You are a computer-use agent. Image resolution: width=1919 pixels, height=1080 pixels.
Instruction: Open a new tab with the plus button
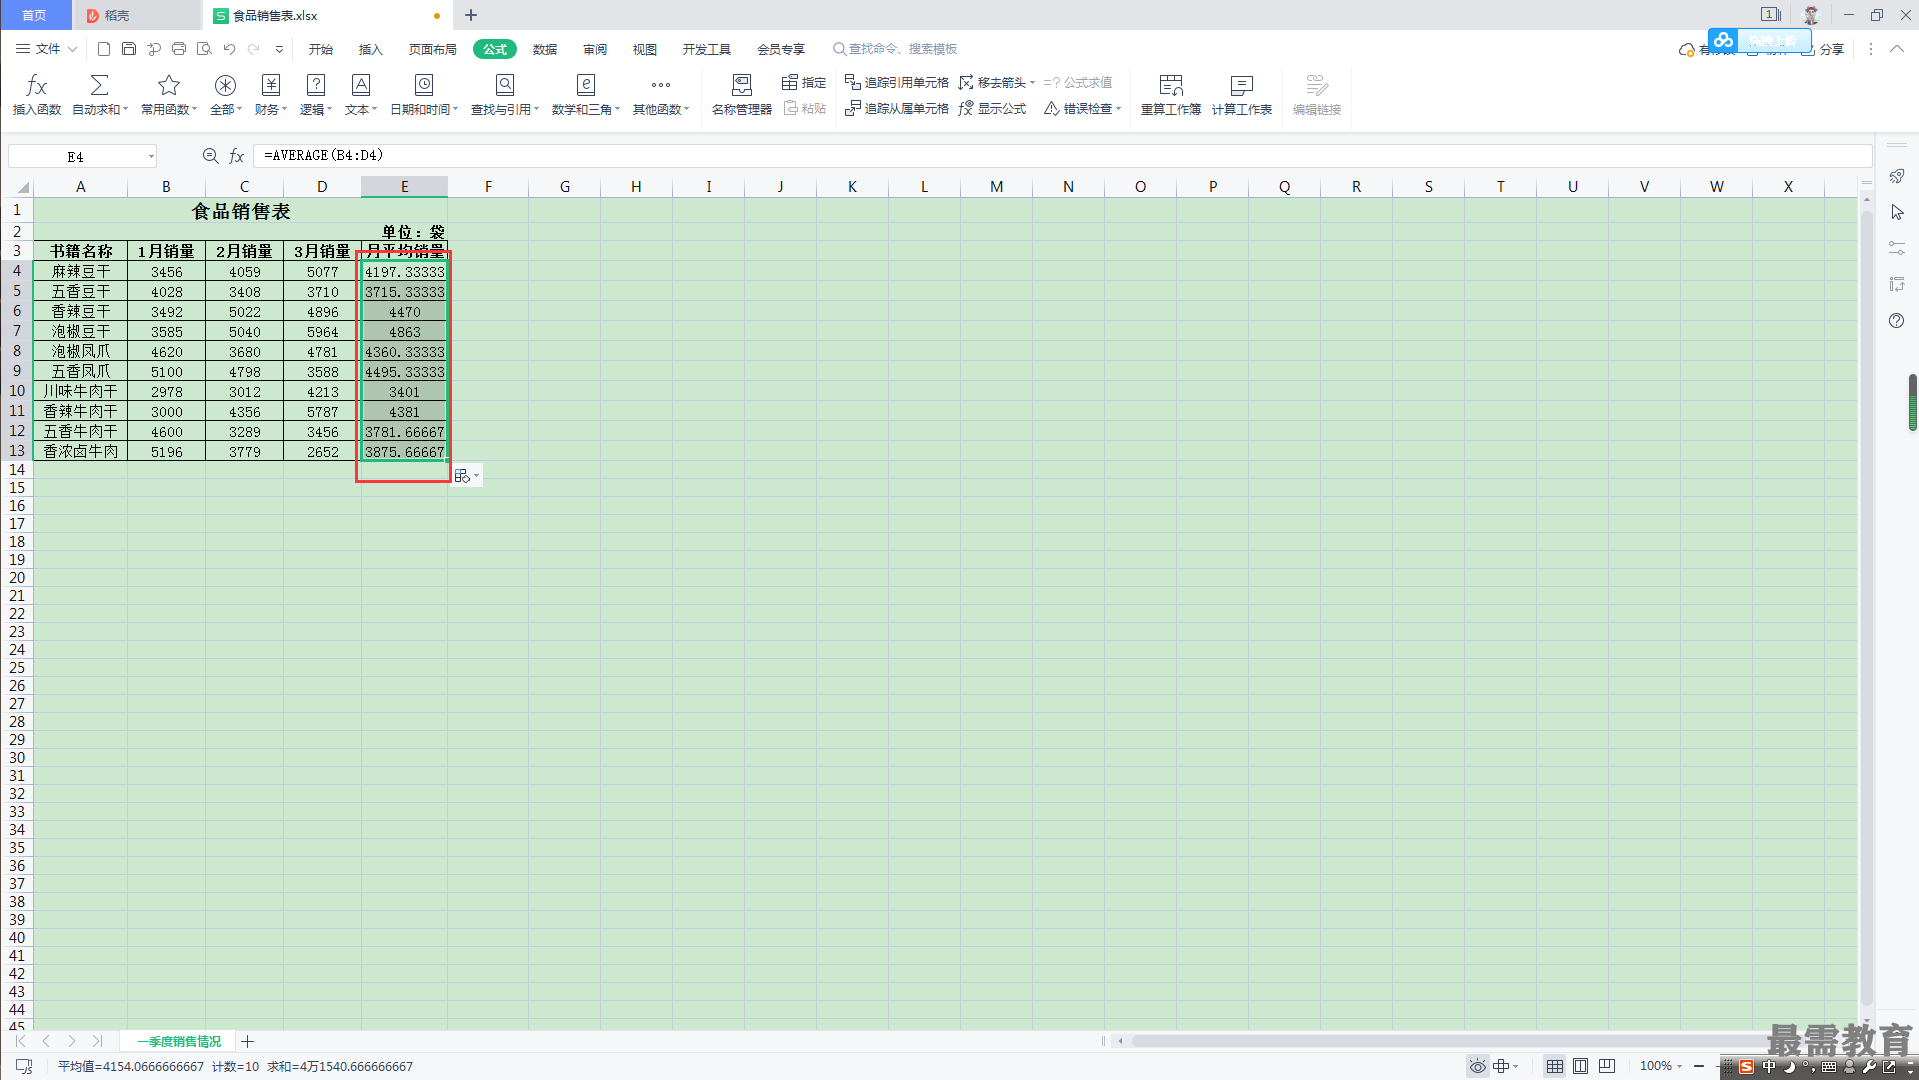[x=471, y=15]
